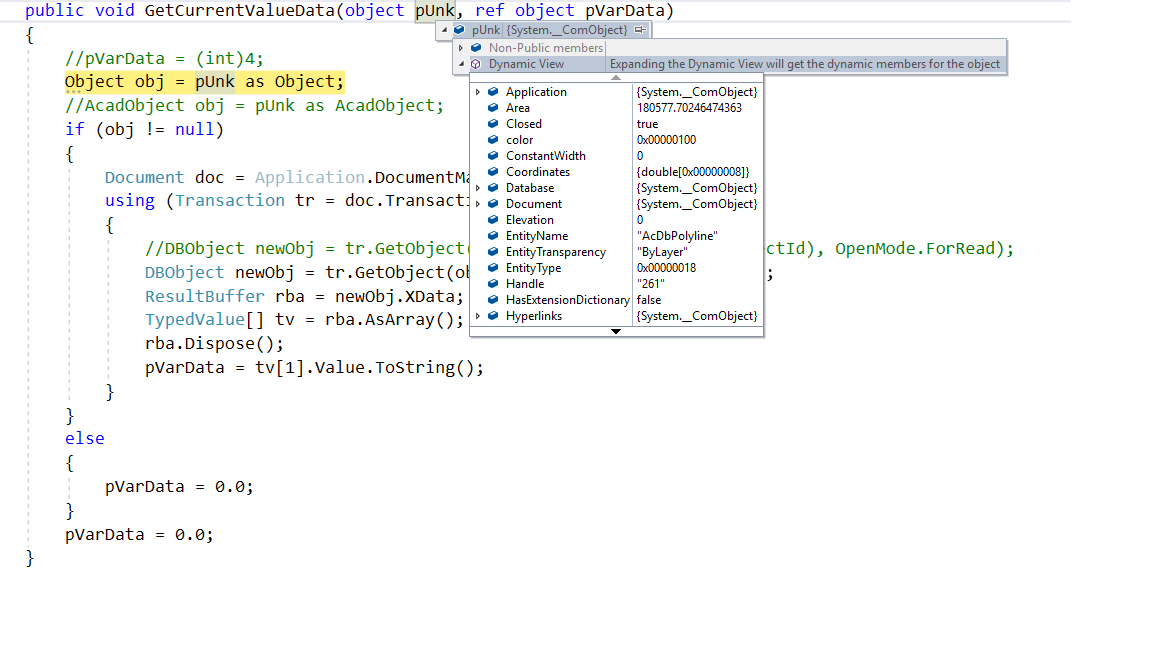Expand the Application property row
1152x648 pixels.
tap(478, 92)
